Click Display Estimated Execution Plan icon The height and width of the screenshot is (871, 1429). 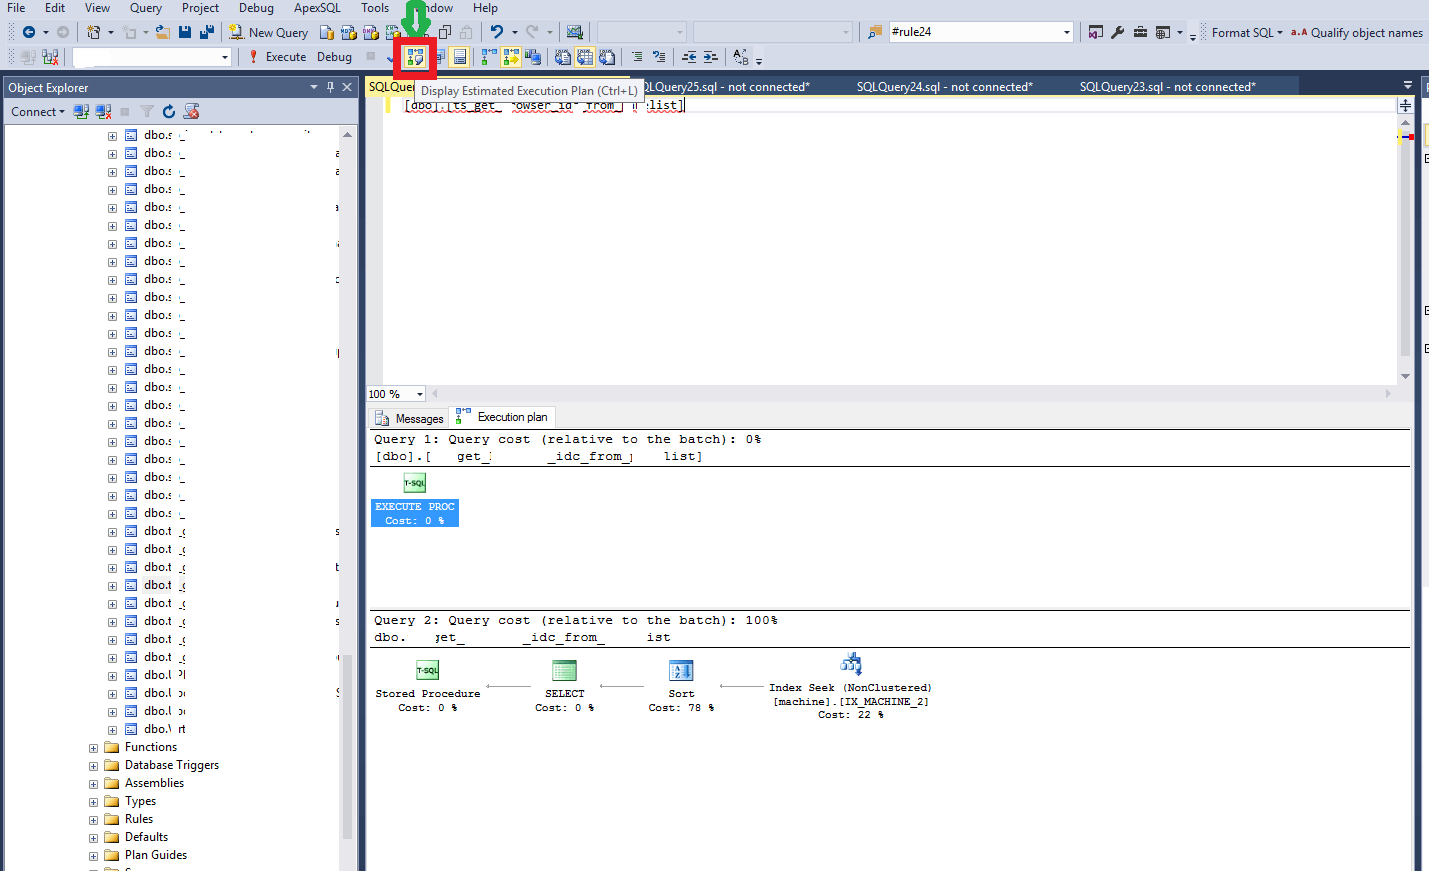pos(415,58)
